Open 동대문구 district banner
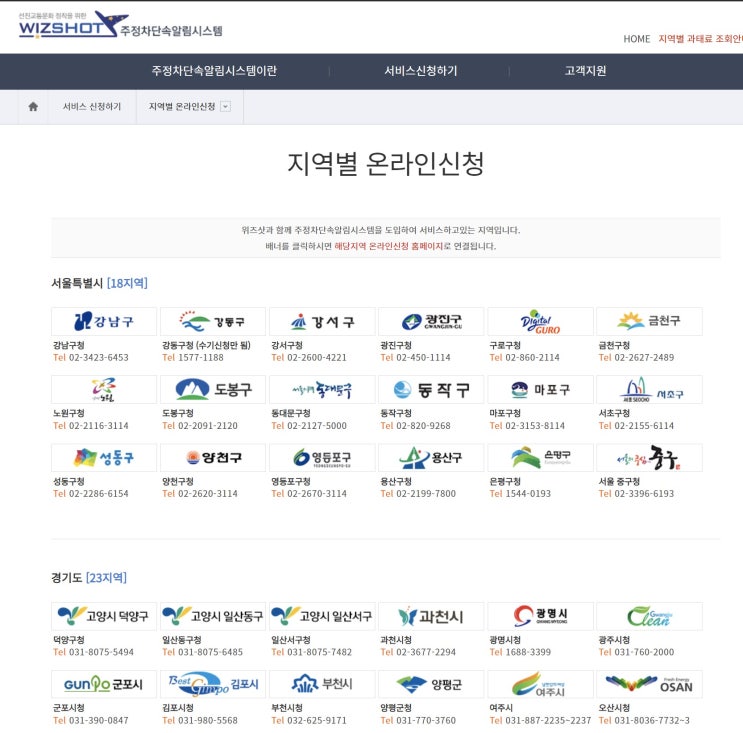 click(322, 389)
